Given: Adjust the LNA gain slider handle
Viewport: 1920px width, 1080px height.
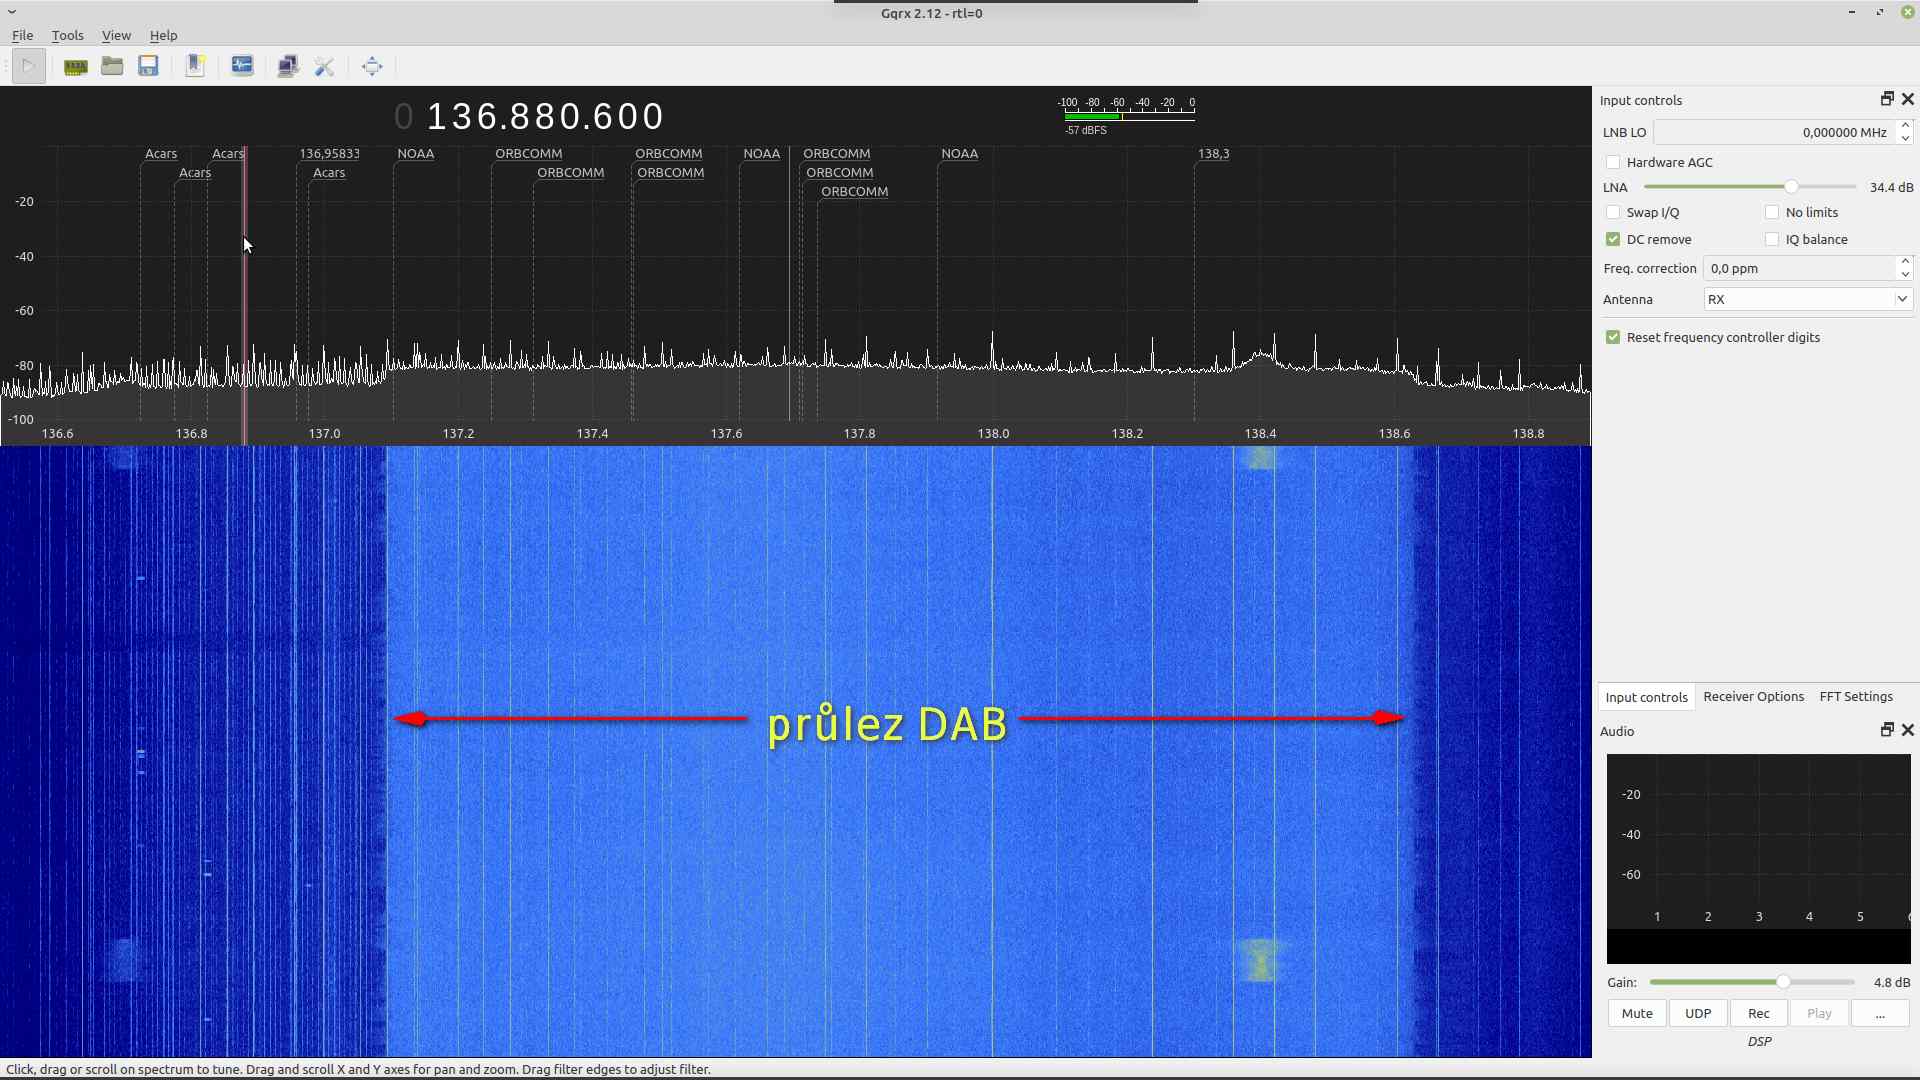Looking at the screenshot, I should pyautogui.click(x=1791, y=188).
